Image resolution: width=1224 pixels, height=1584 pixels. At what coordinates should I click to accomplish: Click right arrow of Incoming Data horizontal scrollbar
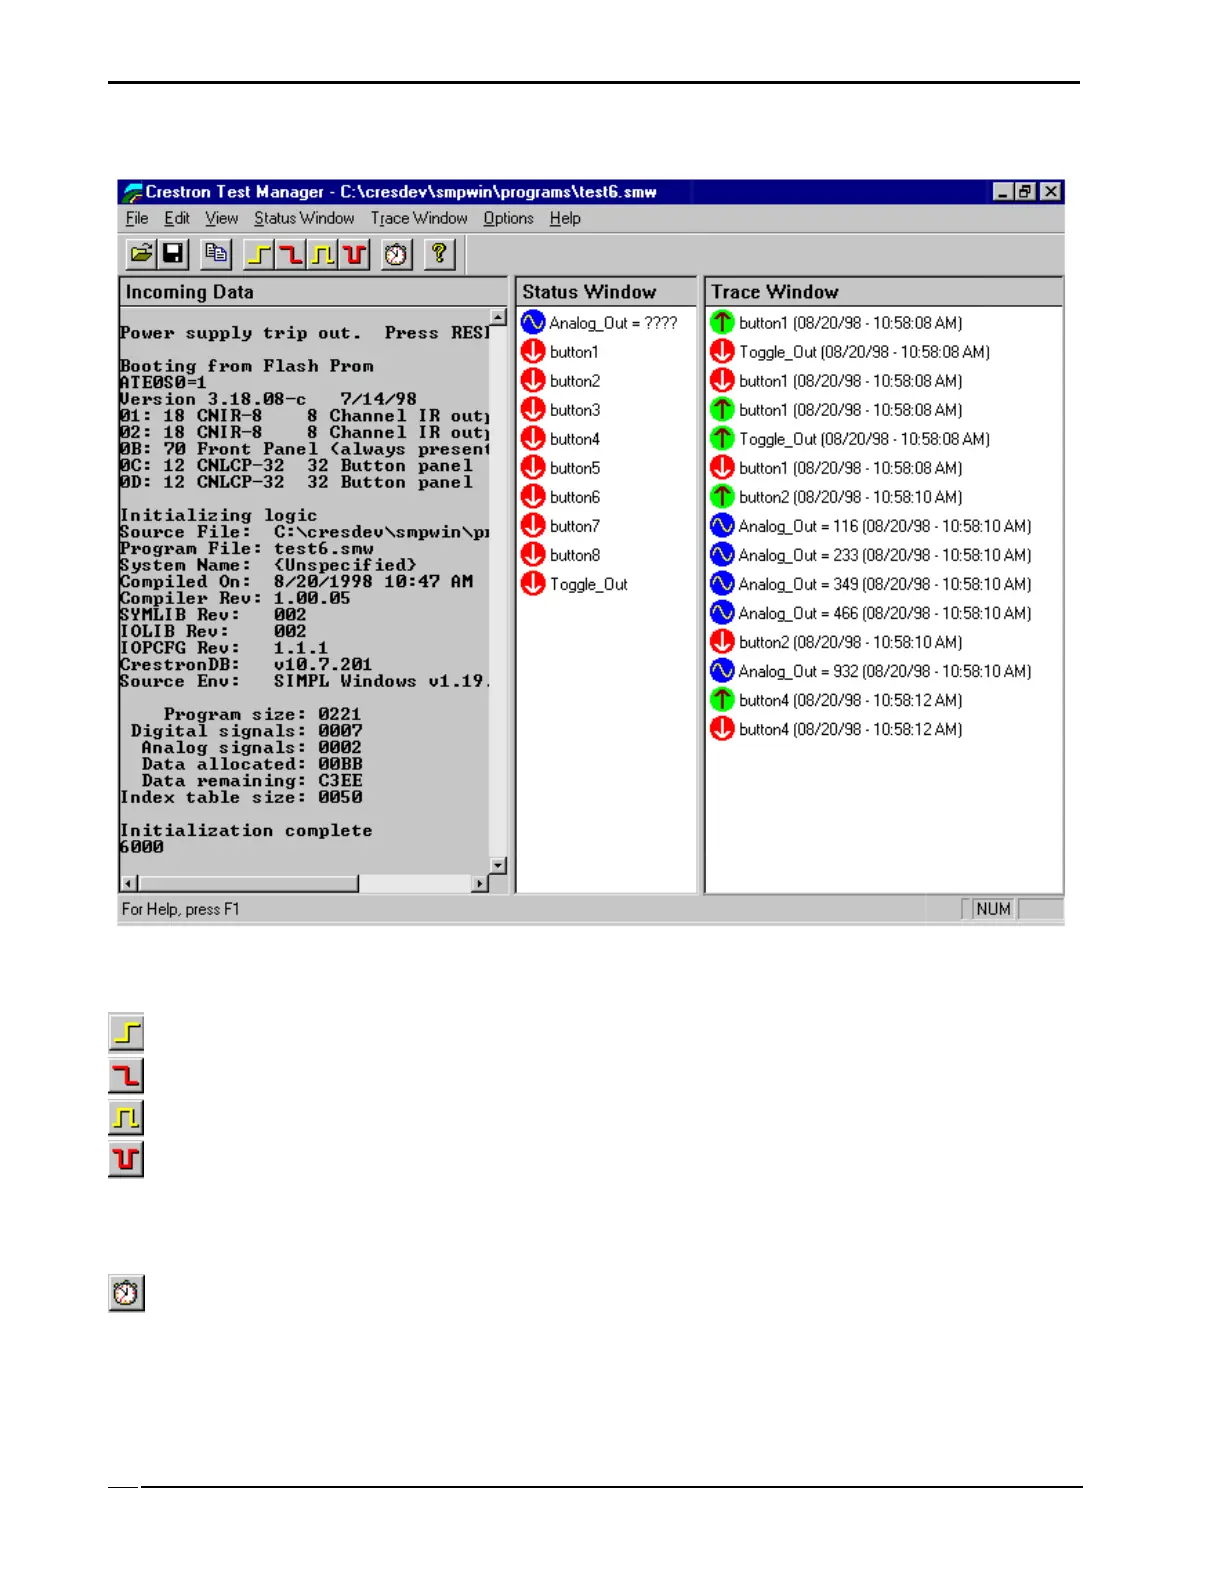pyautogui.click(x=481, y=883)
